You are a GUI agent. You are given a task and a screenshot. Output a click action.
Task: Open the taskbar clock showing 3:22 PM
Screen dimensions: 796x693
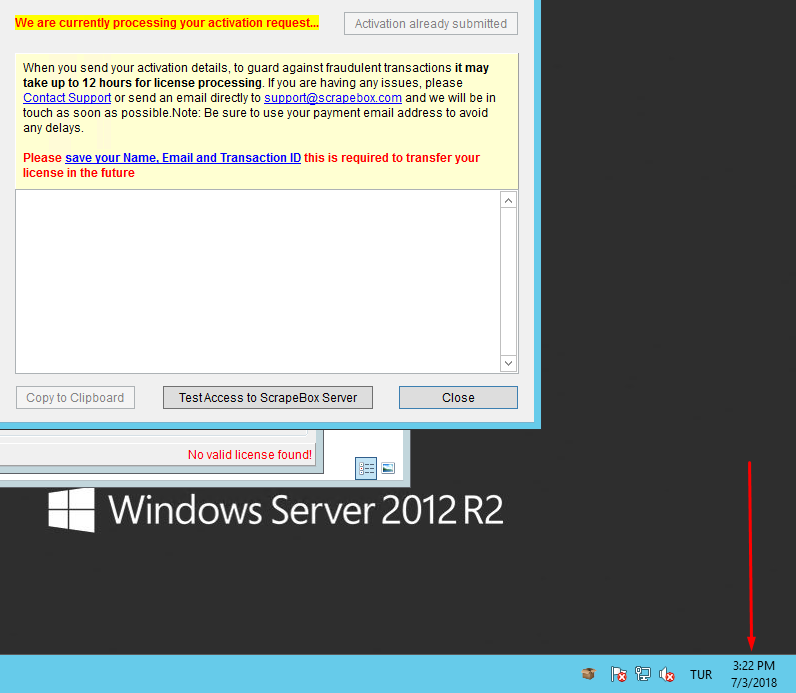point(754,674)
